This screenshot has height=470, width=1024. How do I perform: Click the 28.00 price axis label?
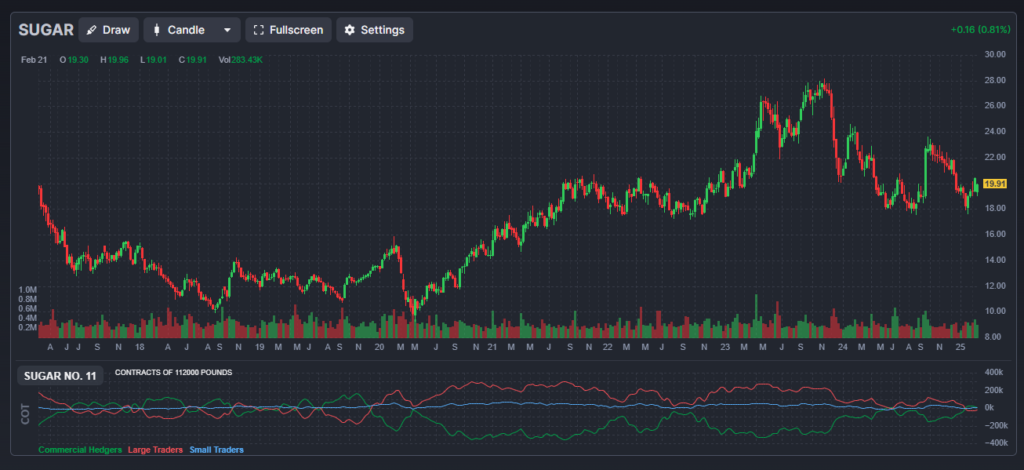point(993,80)
